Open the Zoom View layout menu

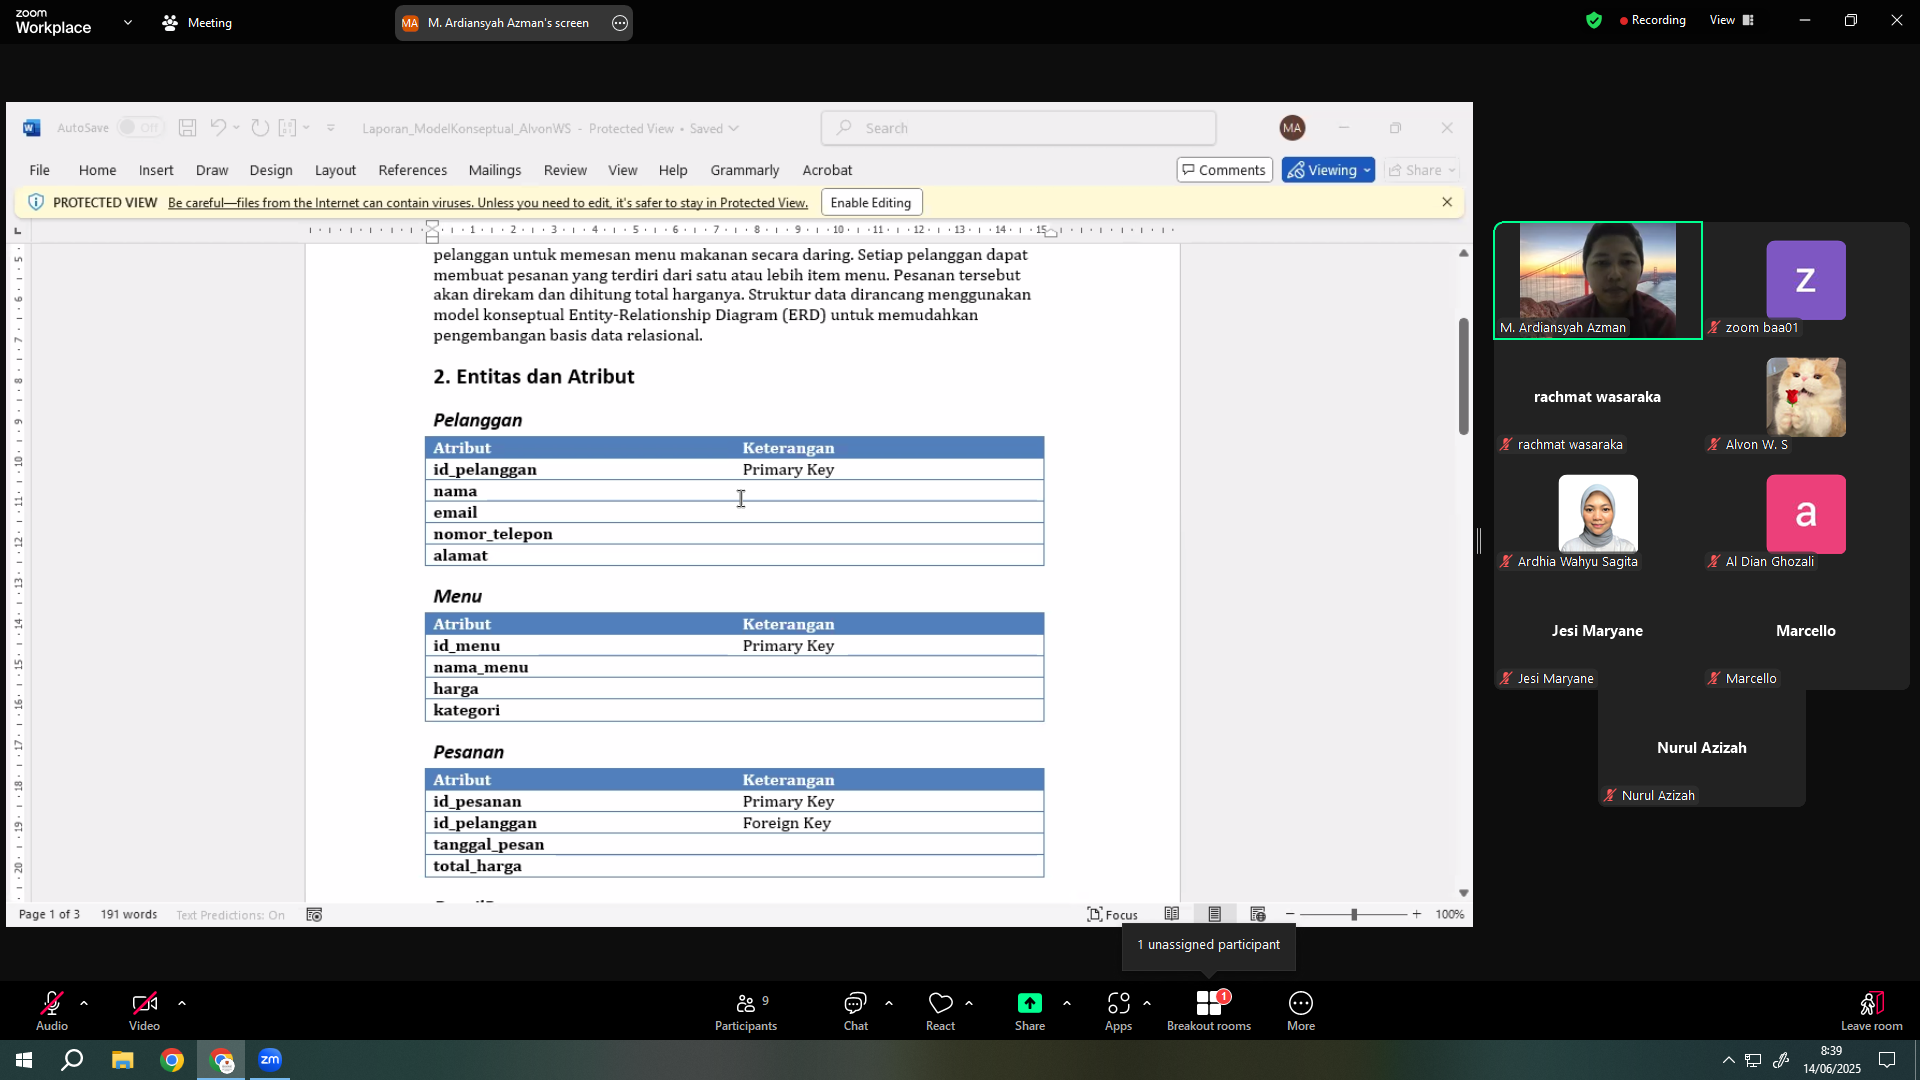click(1732, 20)
